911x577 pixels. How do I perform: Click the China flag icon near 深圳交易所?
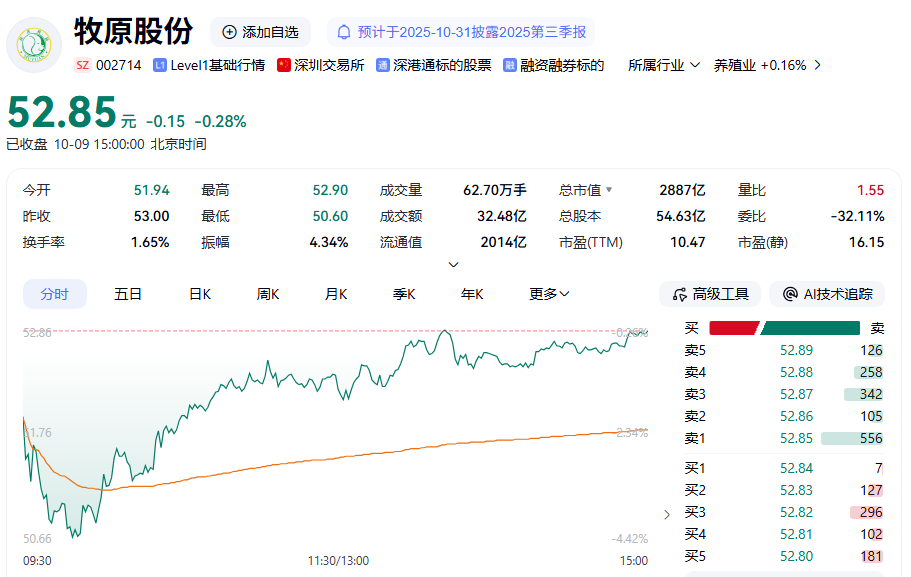pos(284,65)
